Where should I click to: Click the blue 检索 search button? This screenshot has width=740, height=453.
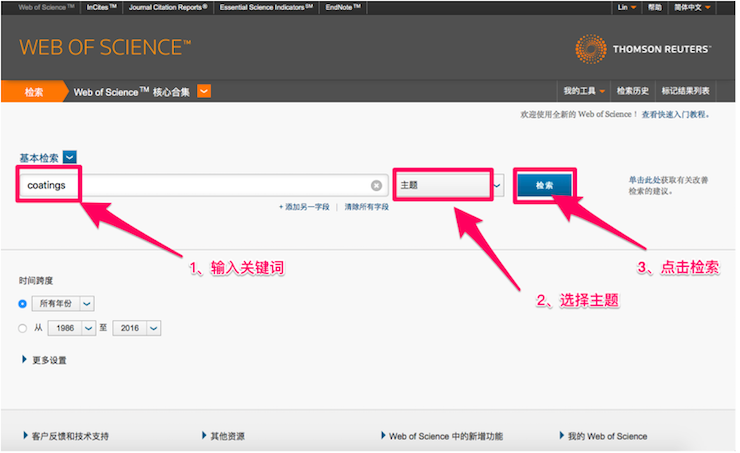pyautogui.click(x=544, y=186)
